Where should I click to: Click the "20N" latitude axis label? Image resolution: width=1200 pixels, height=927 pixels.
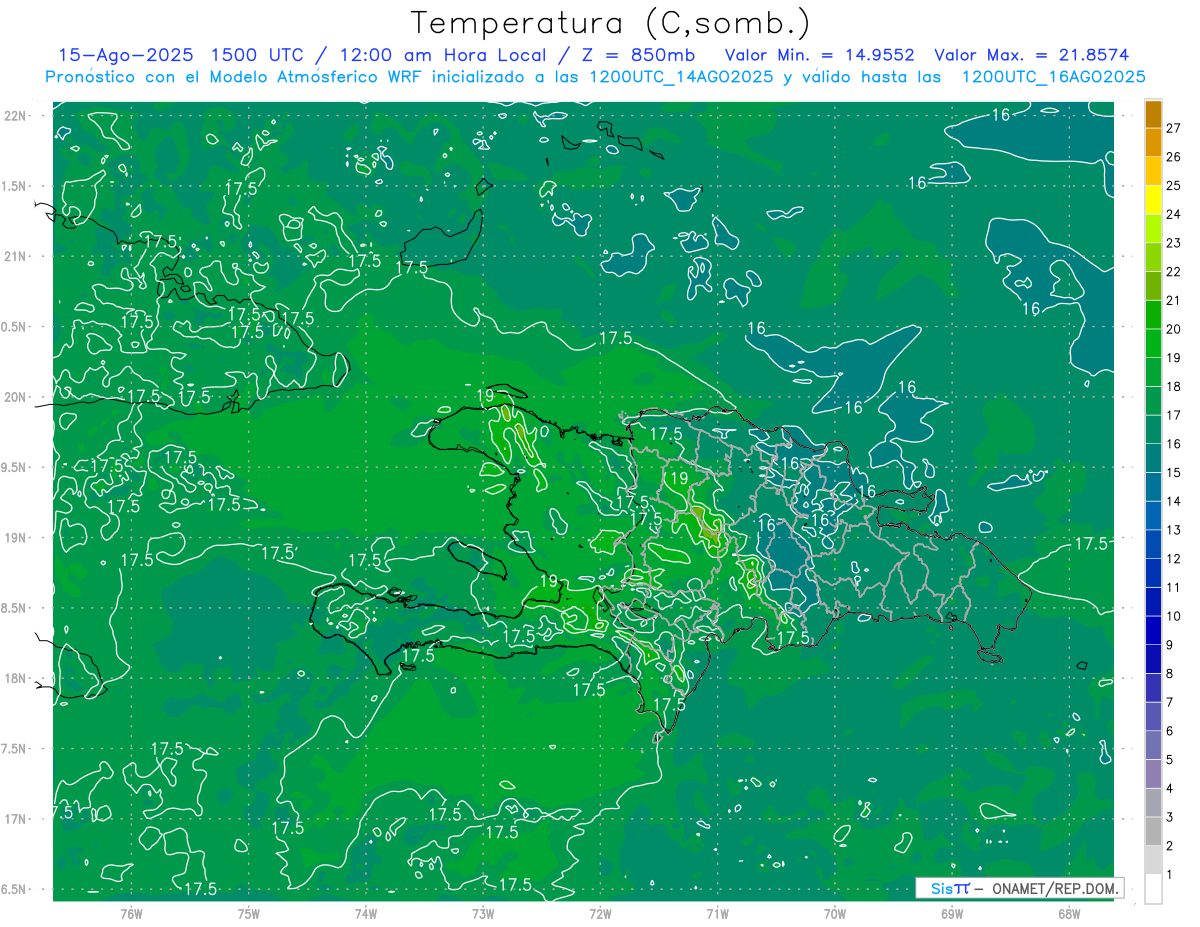pos(16,397)
